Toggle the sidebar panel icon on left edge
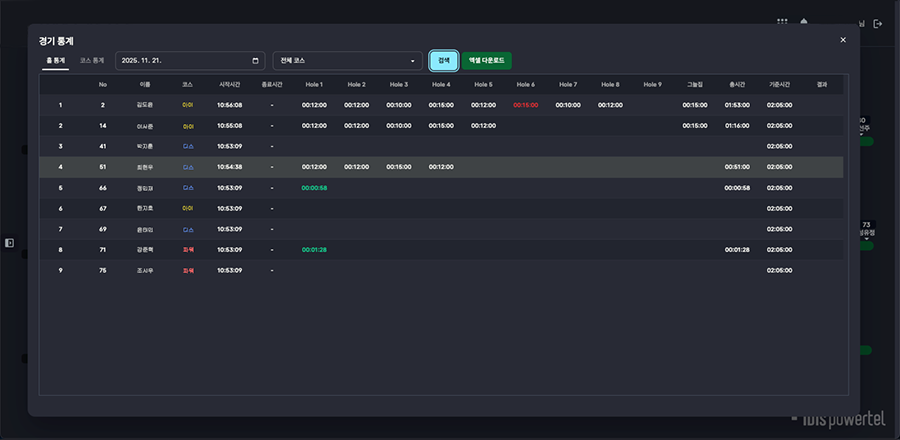This screenshot has height=440, width=900. coord(9,242)
